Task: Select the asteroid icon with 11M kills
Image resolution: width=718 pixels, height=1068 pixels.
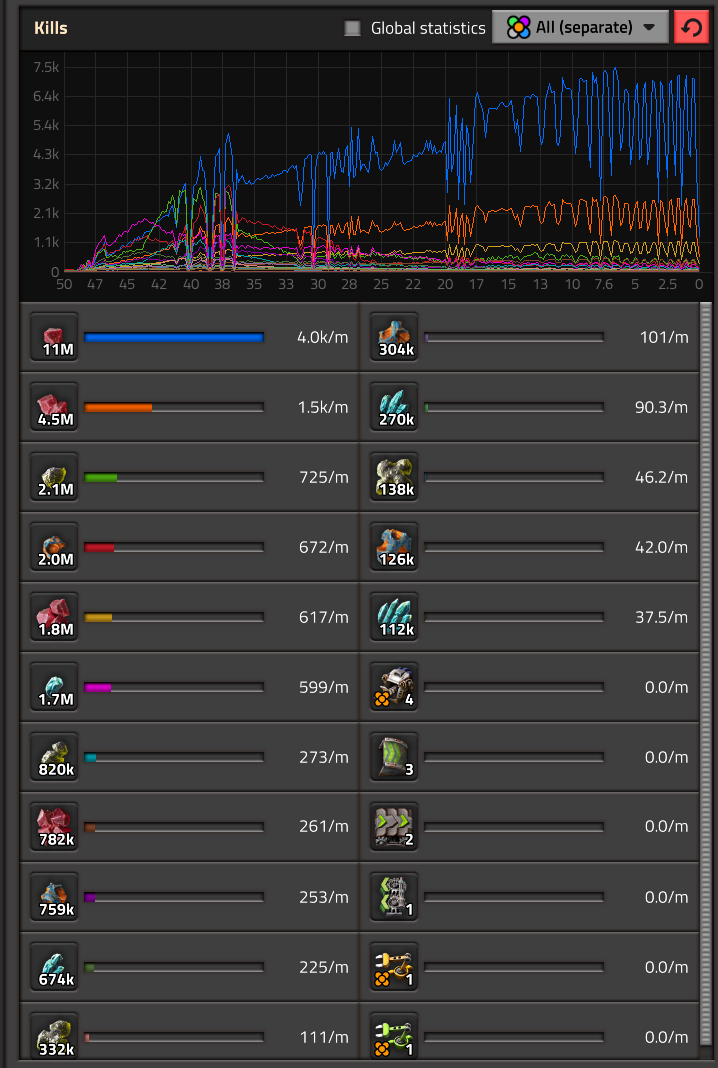Action: coord(55,337)
